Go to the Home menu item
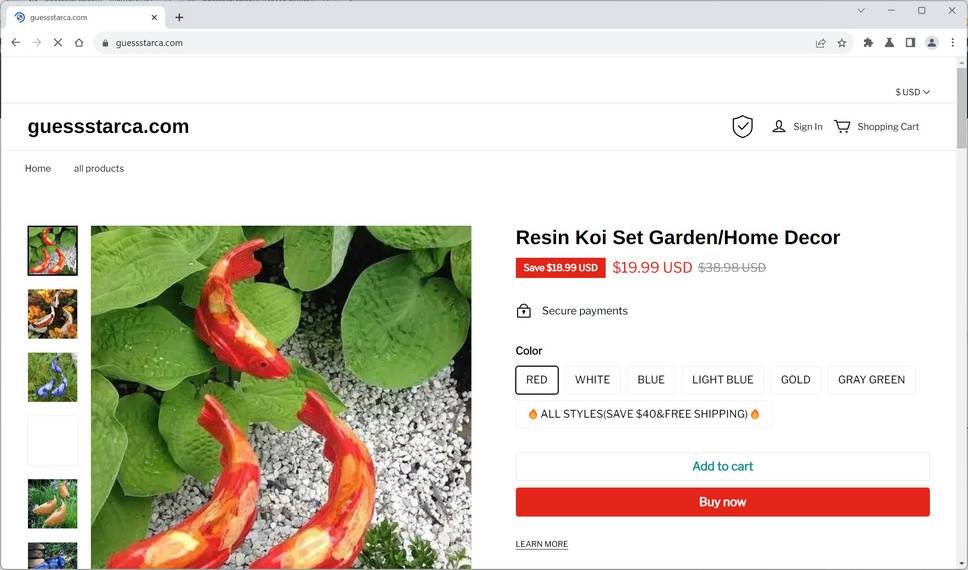This screenshot has width=968, height=570. tap(38, 169)
